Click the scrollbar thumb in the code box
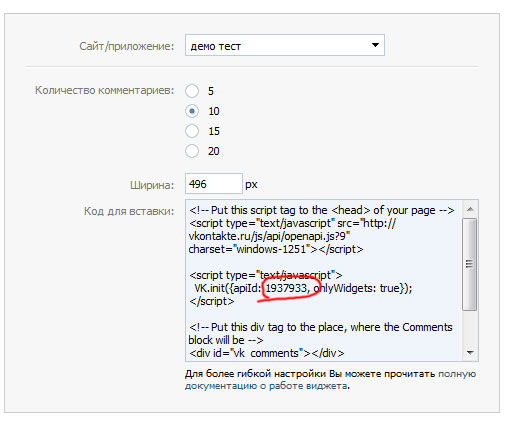 pyautogui.click(x=470, y=265)
